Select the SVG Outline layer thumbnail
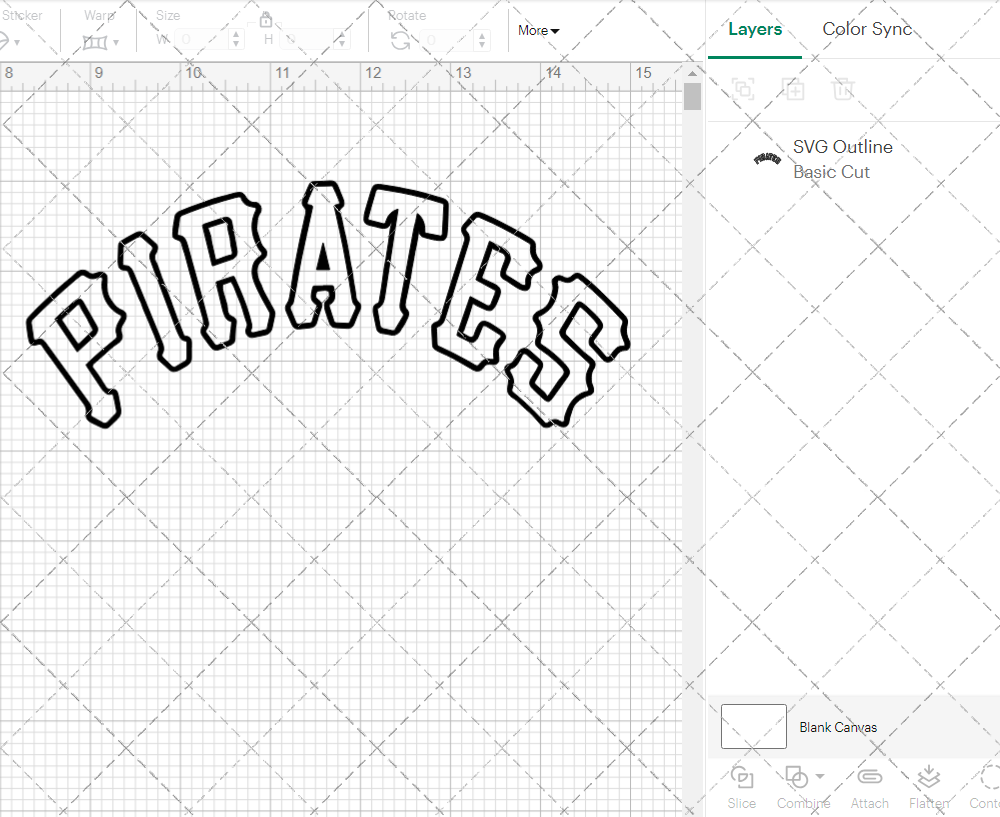 [767, 159]
